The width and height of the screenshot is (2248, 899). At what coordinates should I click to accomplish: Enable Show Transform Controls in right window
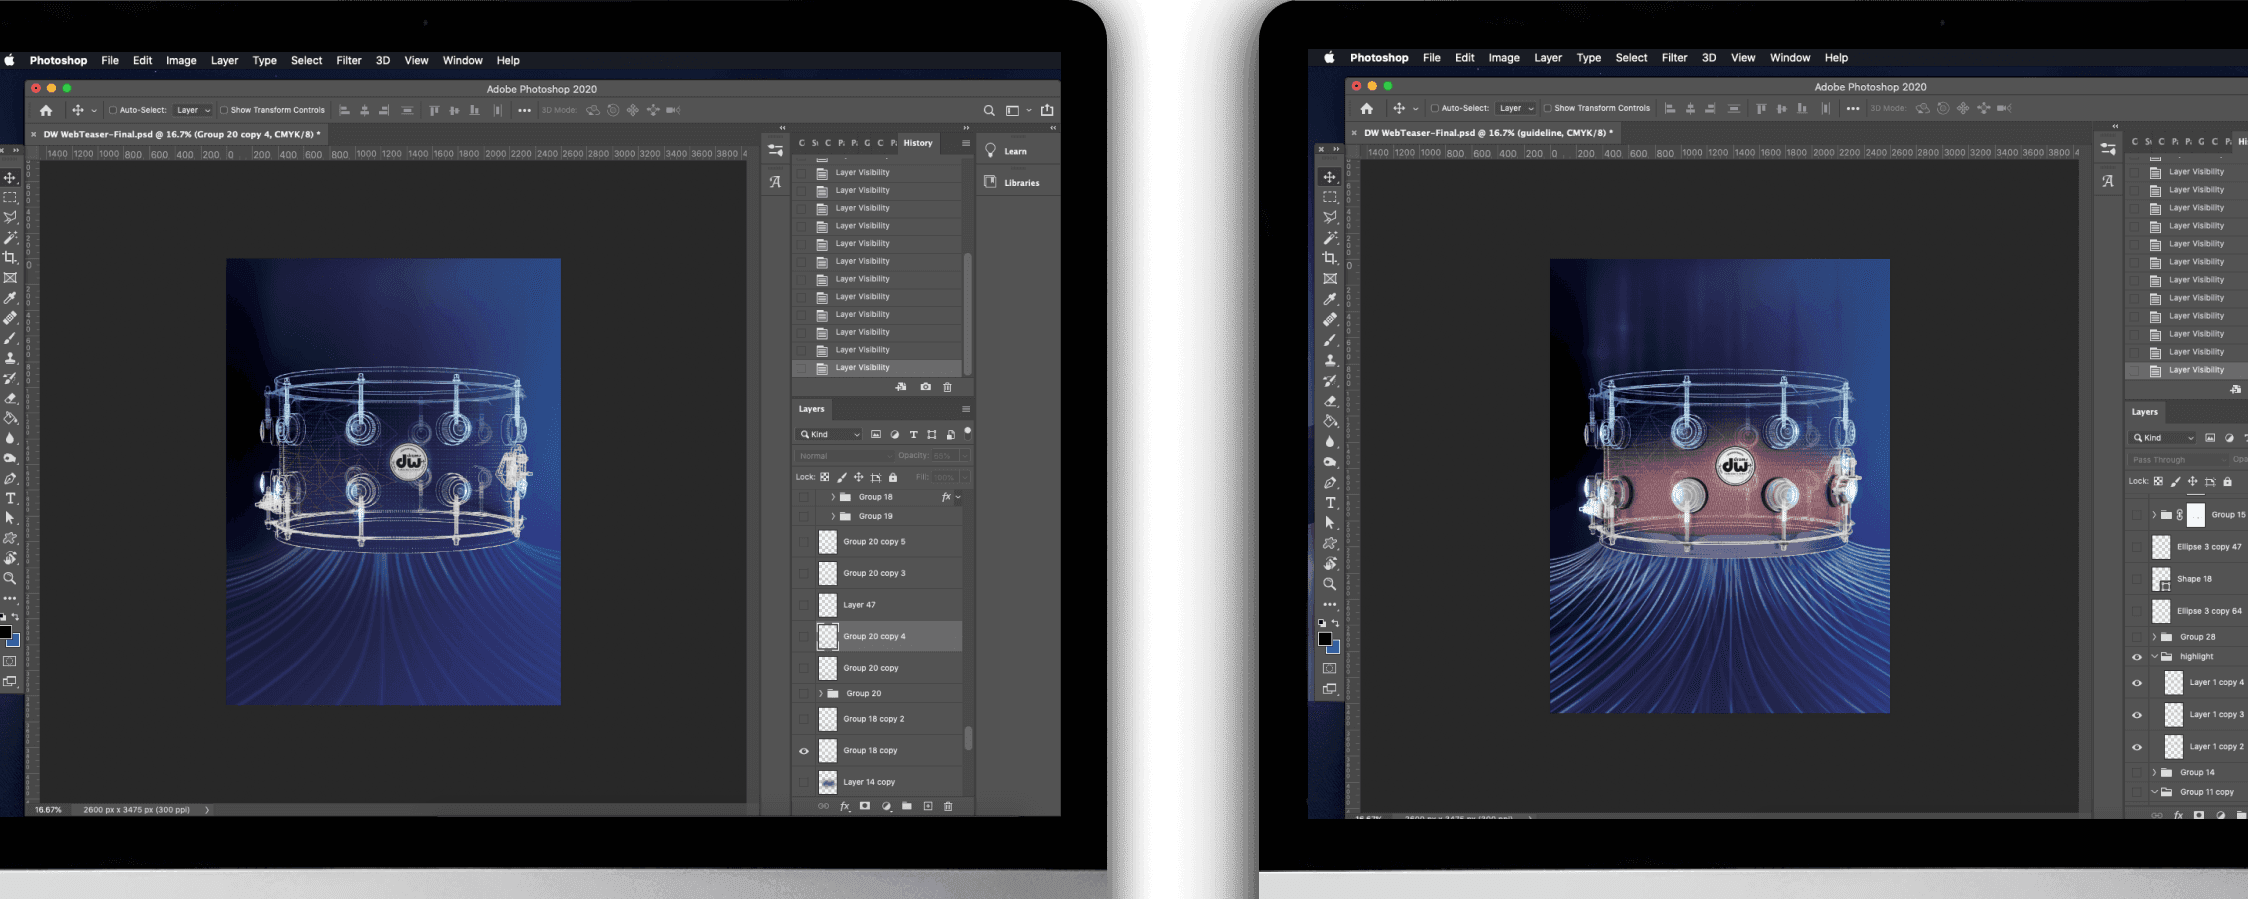(1547, 108)
